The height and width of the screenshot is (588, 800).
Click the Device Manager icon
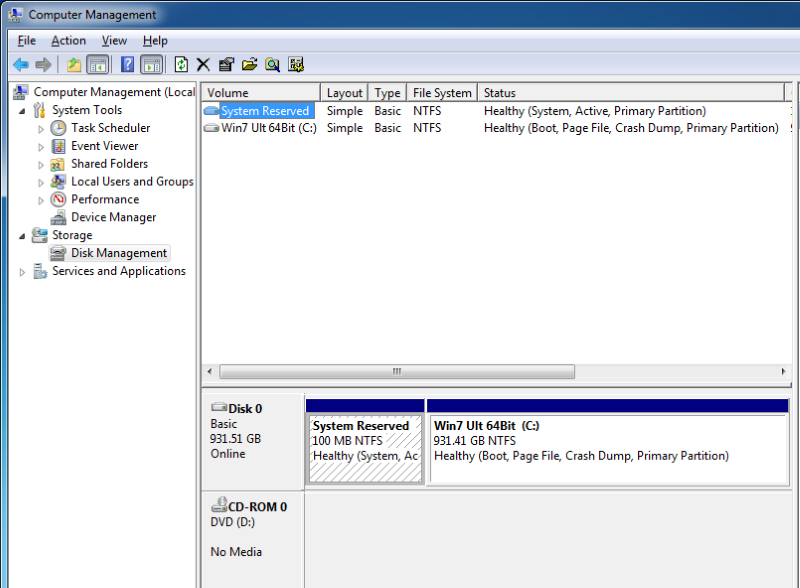[58, 217]
